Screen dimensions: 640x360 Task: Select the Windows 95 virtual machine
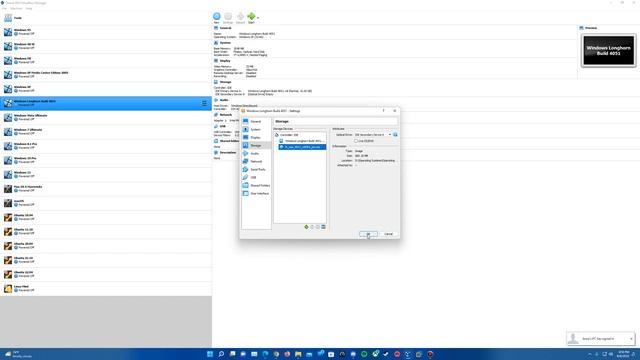coord(106,32)
